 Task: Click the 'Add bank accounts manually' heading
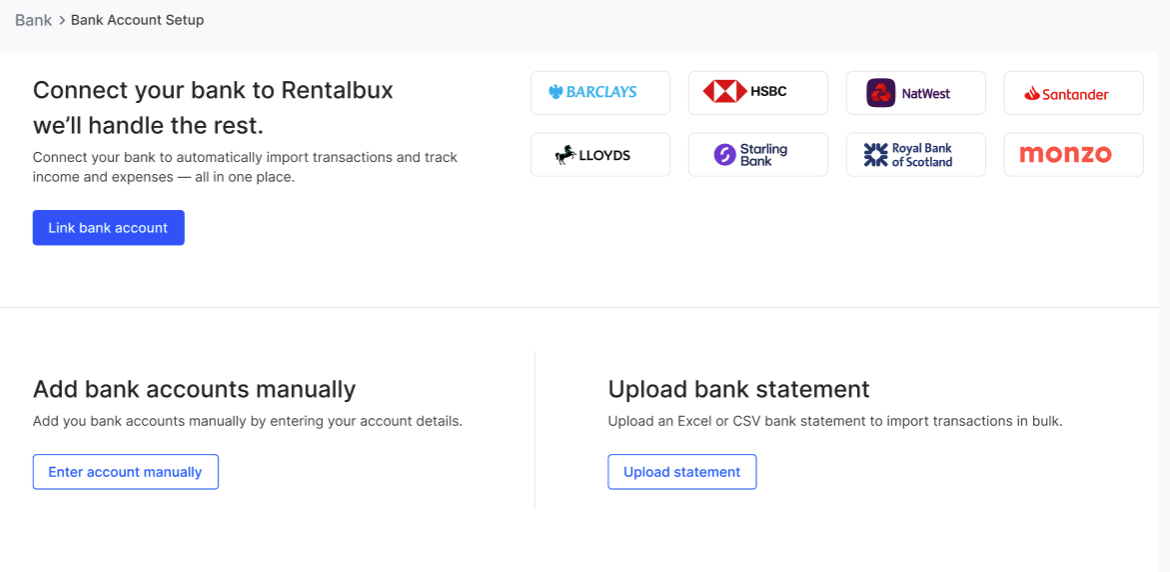pyautogui.click(x=195, y=389)
